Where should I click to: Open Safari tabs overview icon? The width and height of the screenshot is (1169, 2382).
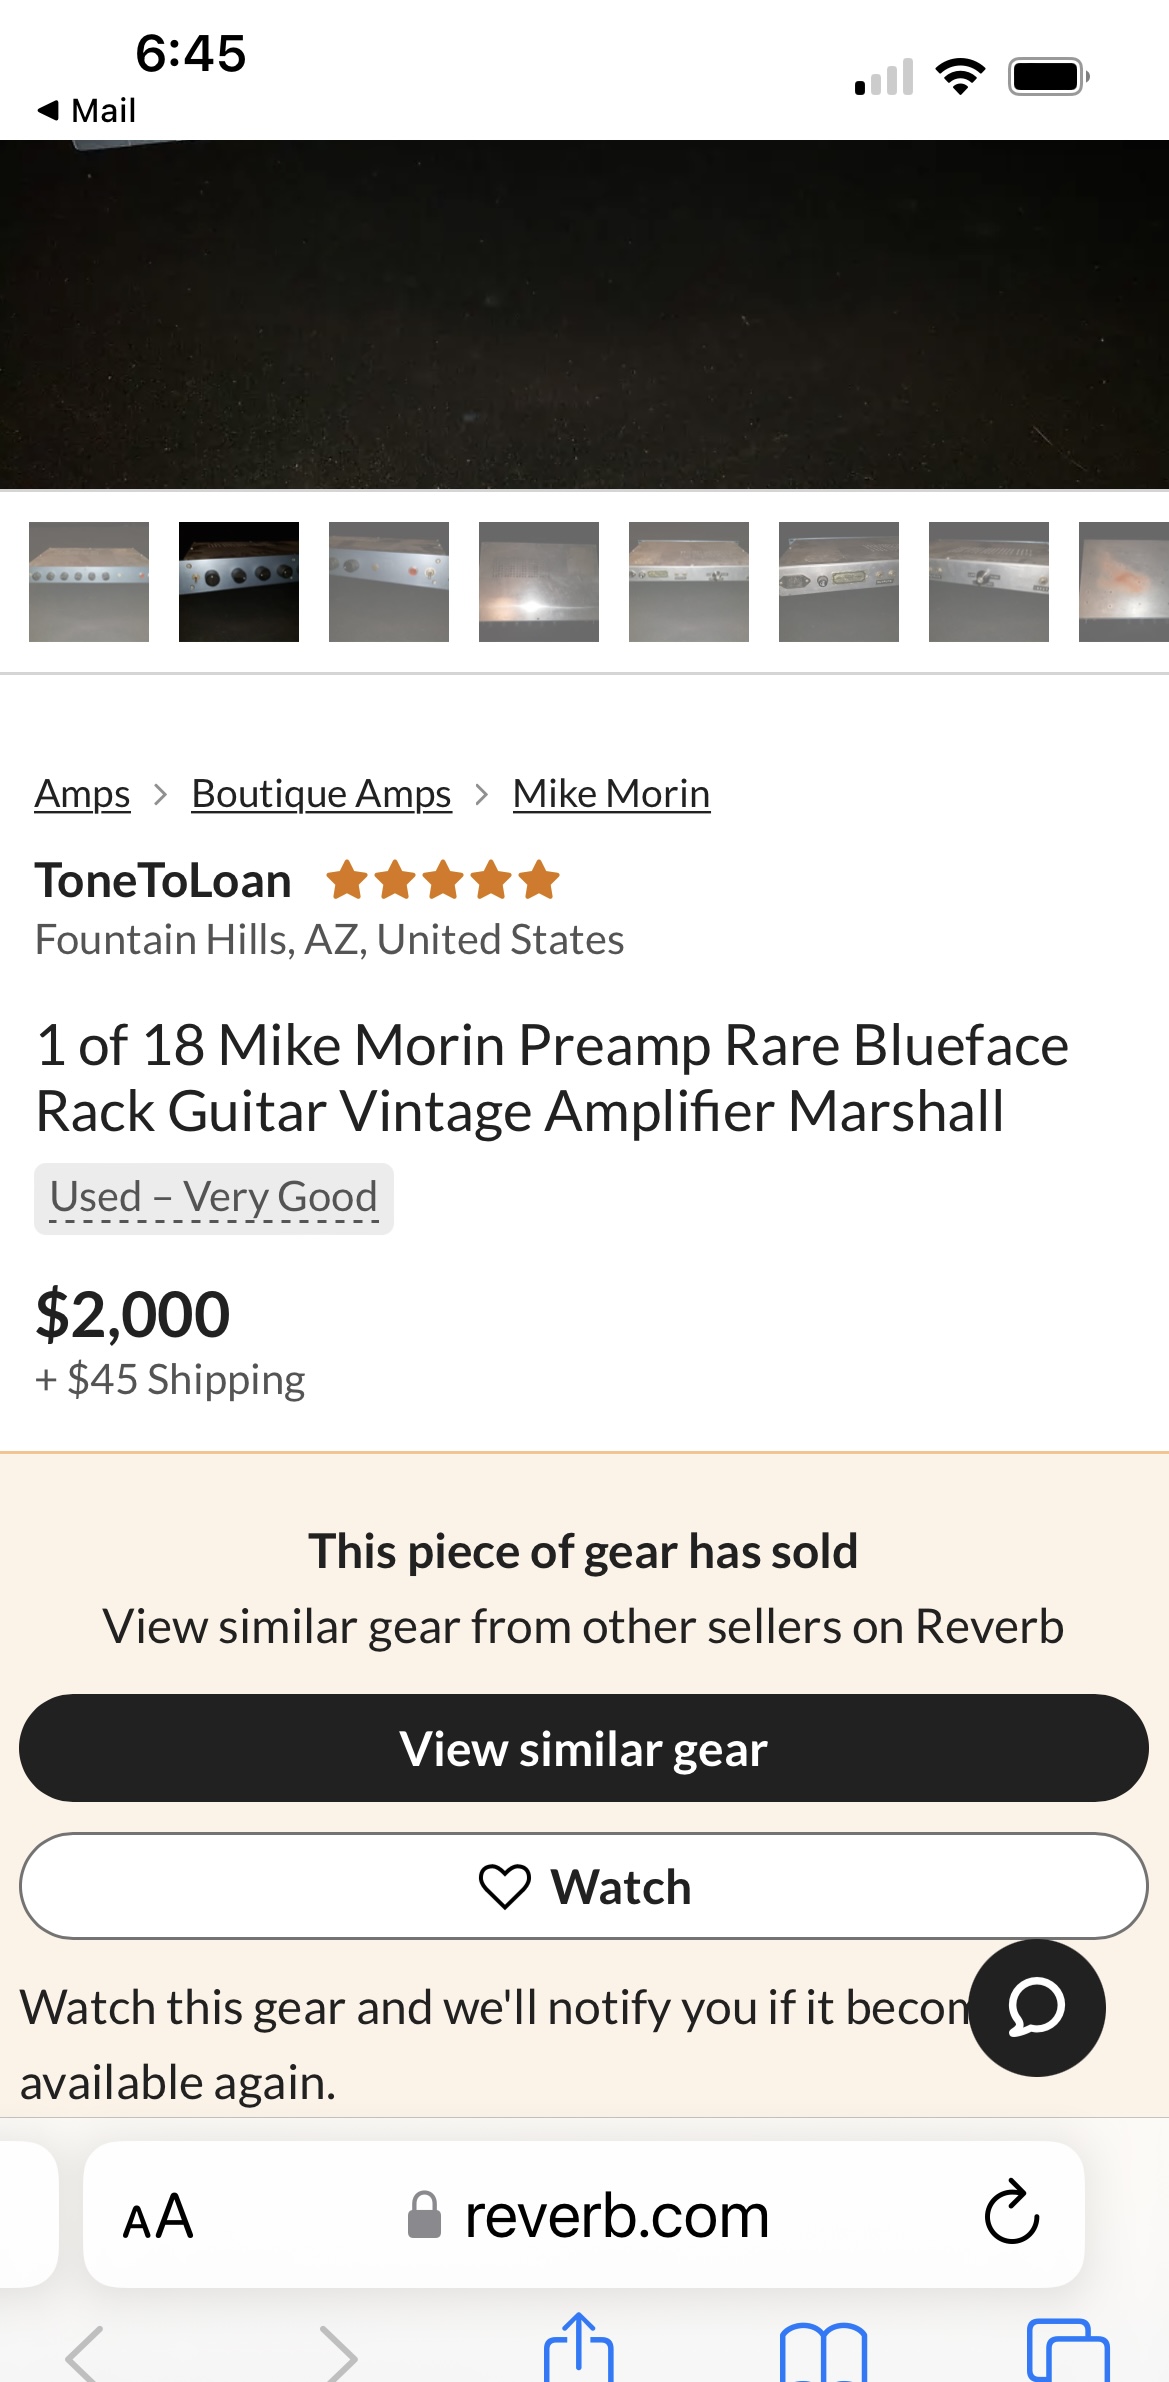coord(1067,2350)
